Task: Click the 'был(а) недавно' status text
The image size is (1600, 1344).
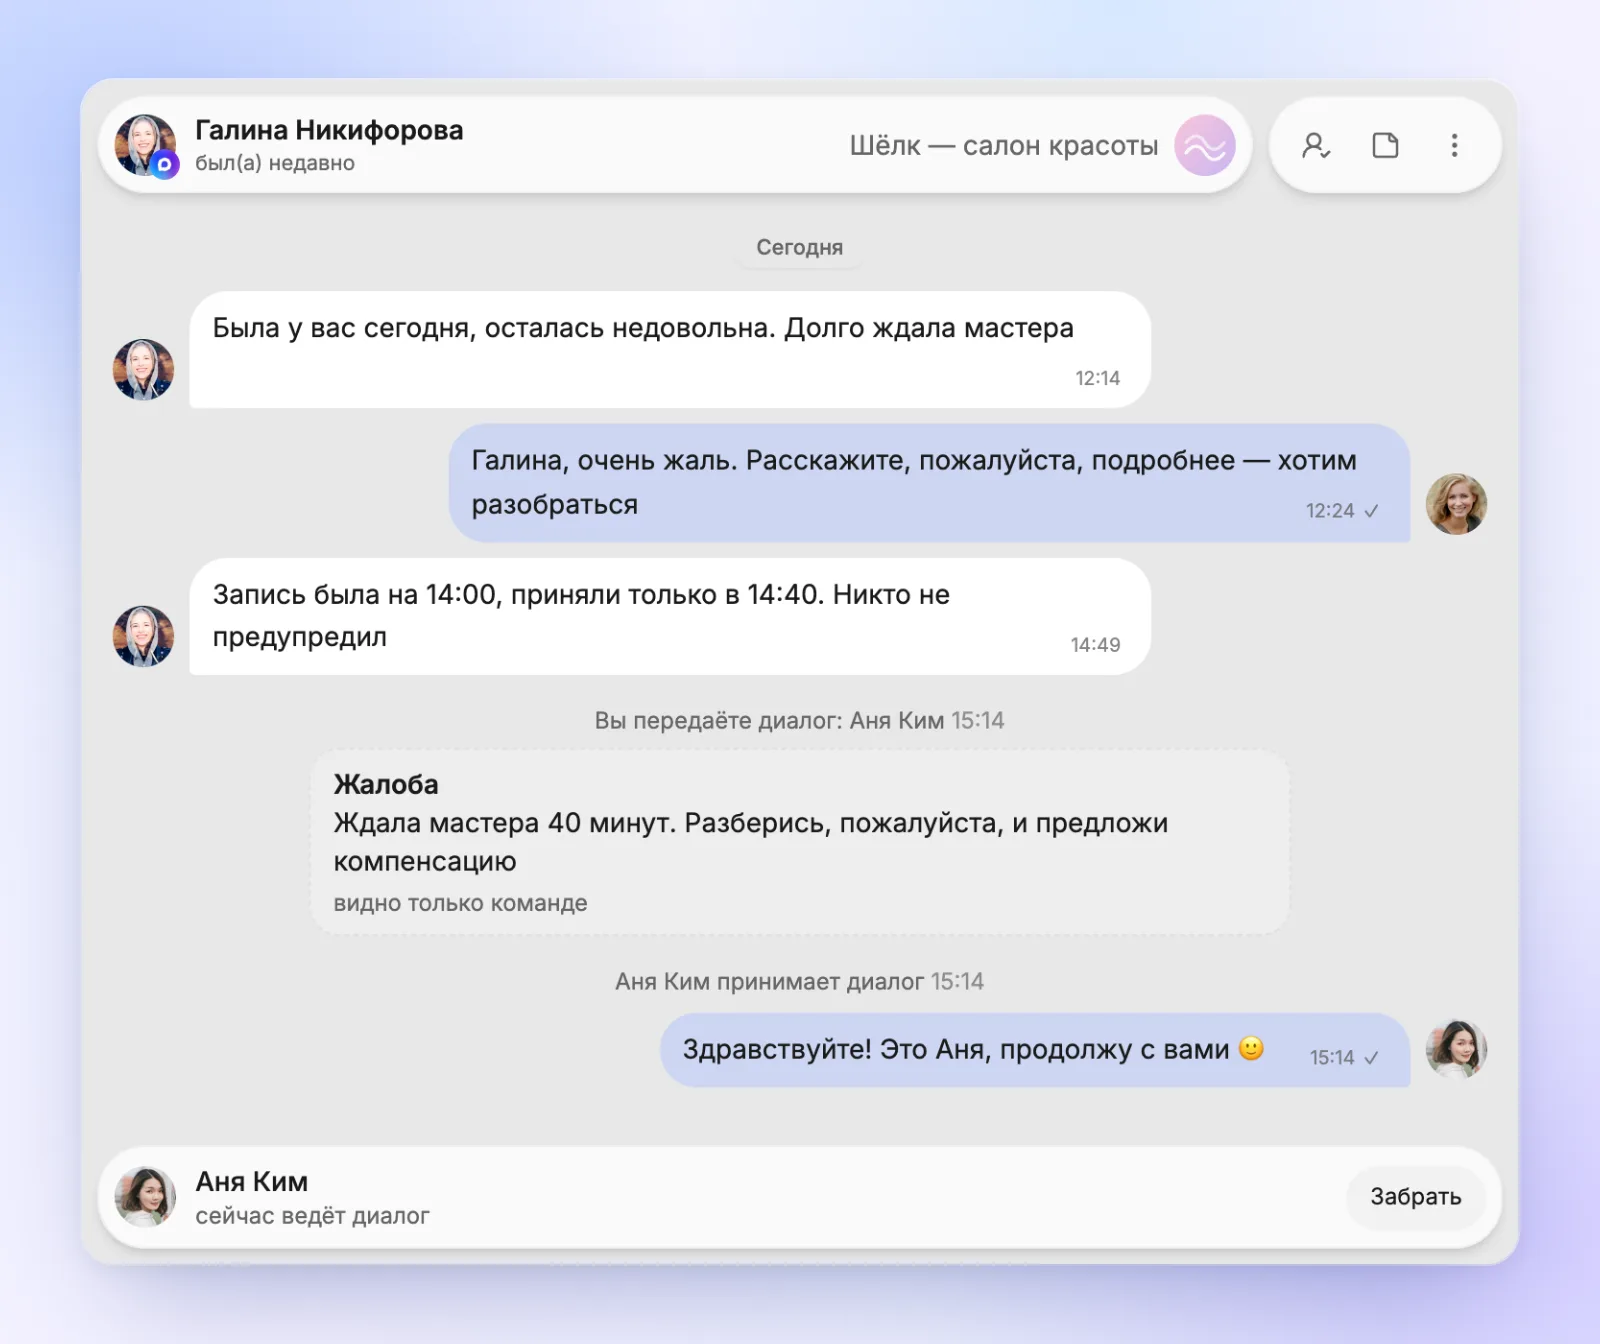Action: (x=275, y=163)
